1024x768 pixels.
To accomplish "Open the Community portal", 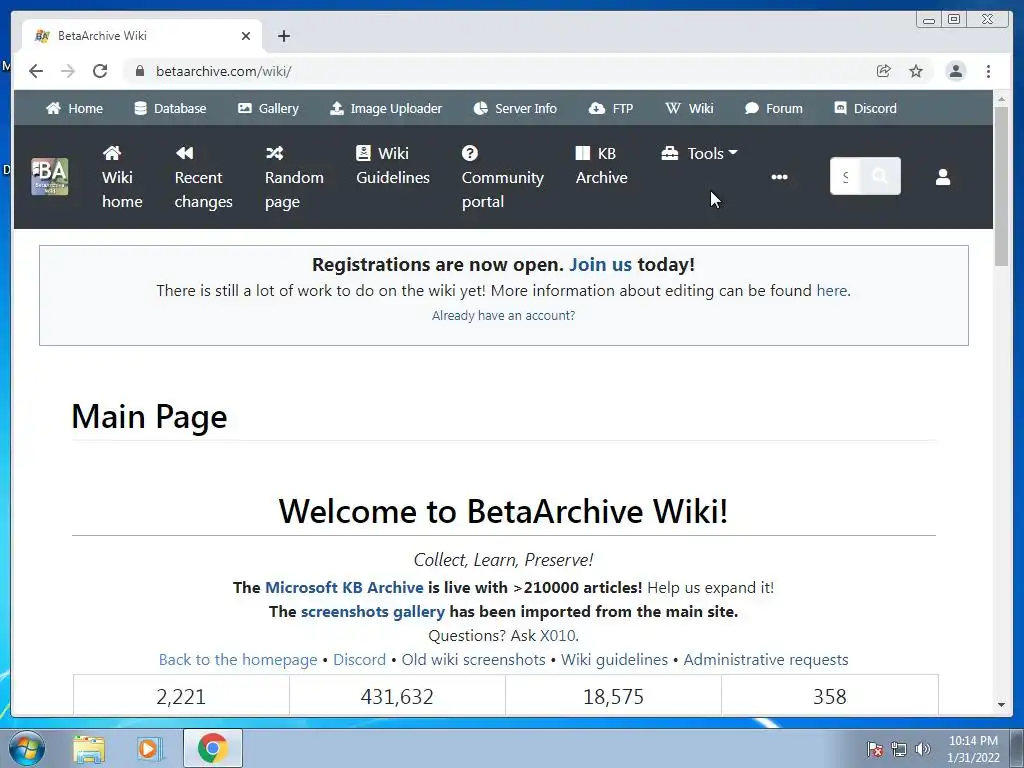I will 502,177.
